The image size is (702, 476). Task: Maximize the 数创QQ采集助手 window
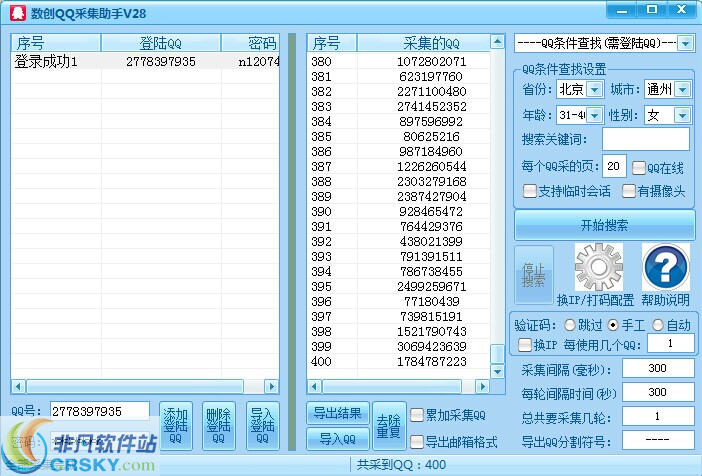(652, 10)
